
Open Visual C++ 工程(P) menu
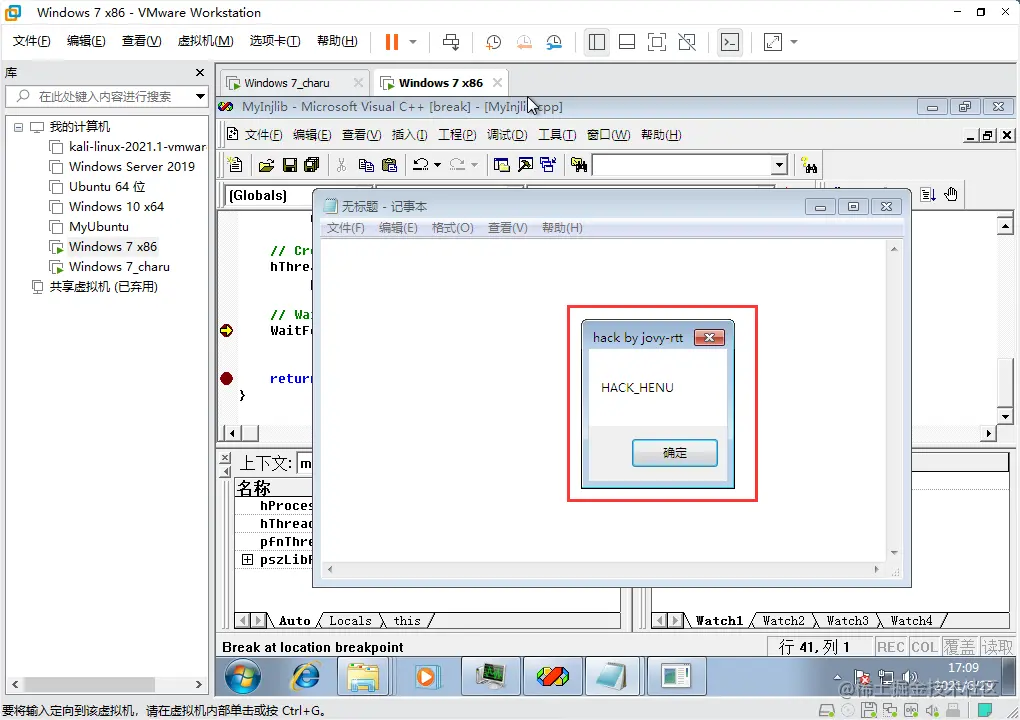(457, 135)
